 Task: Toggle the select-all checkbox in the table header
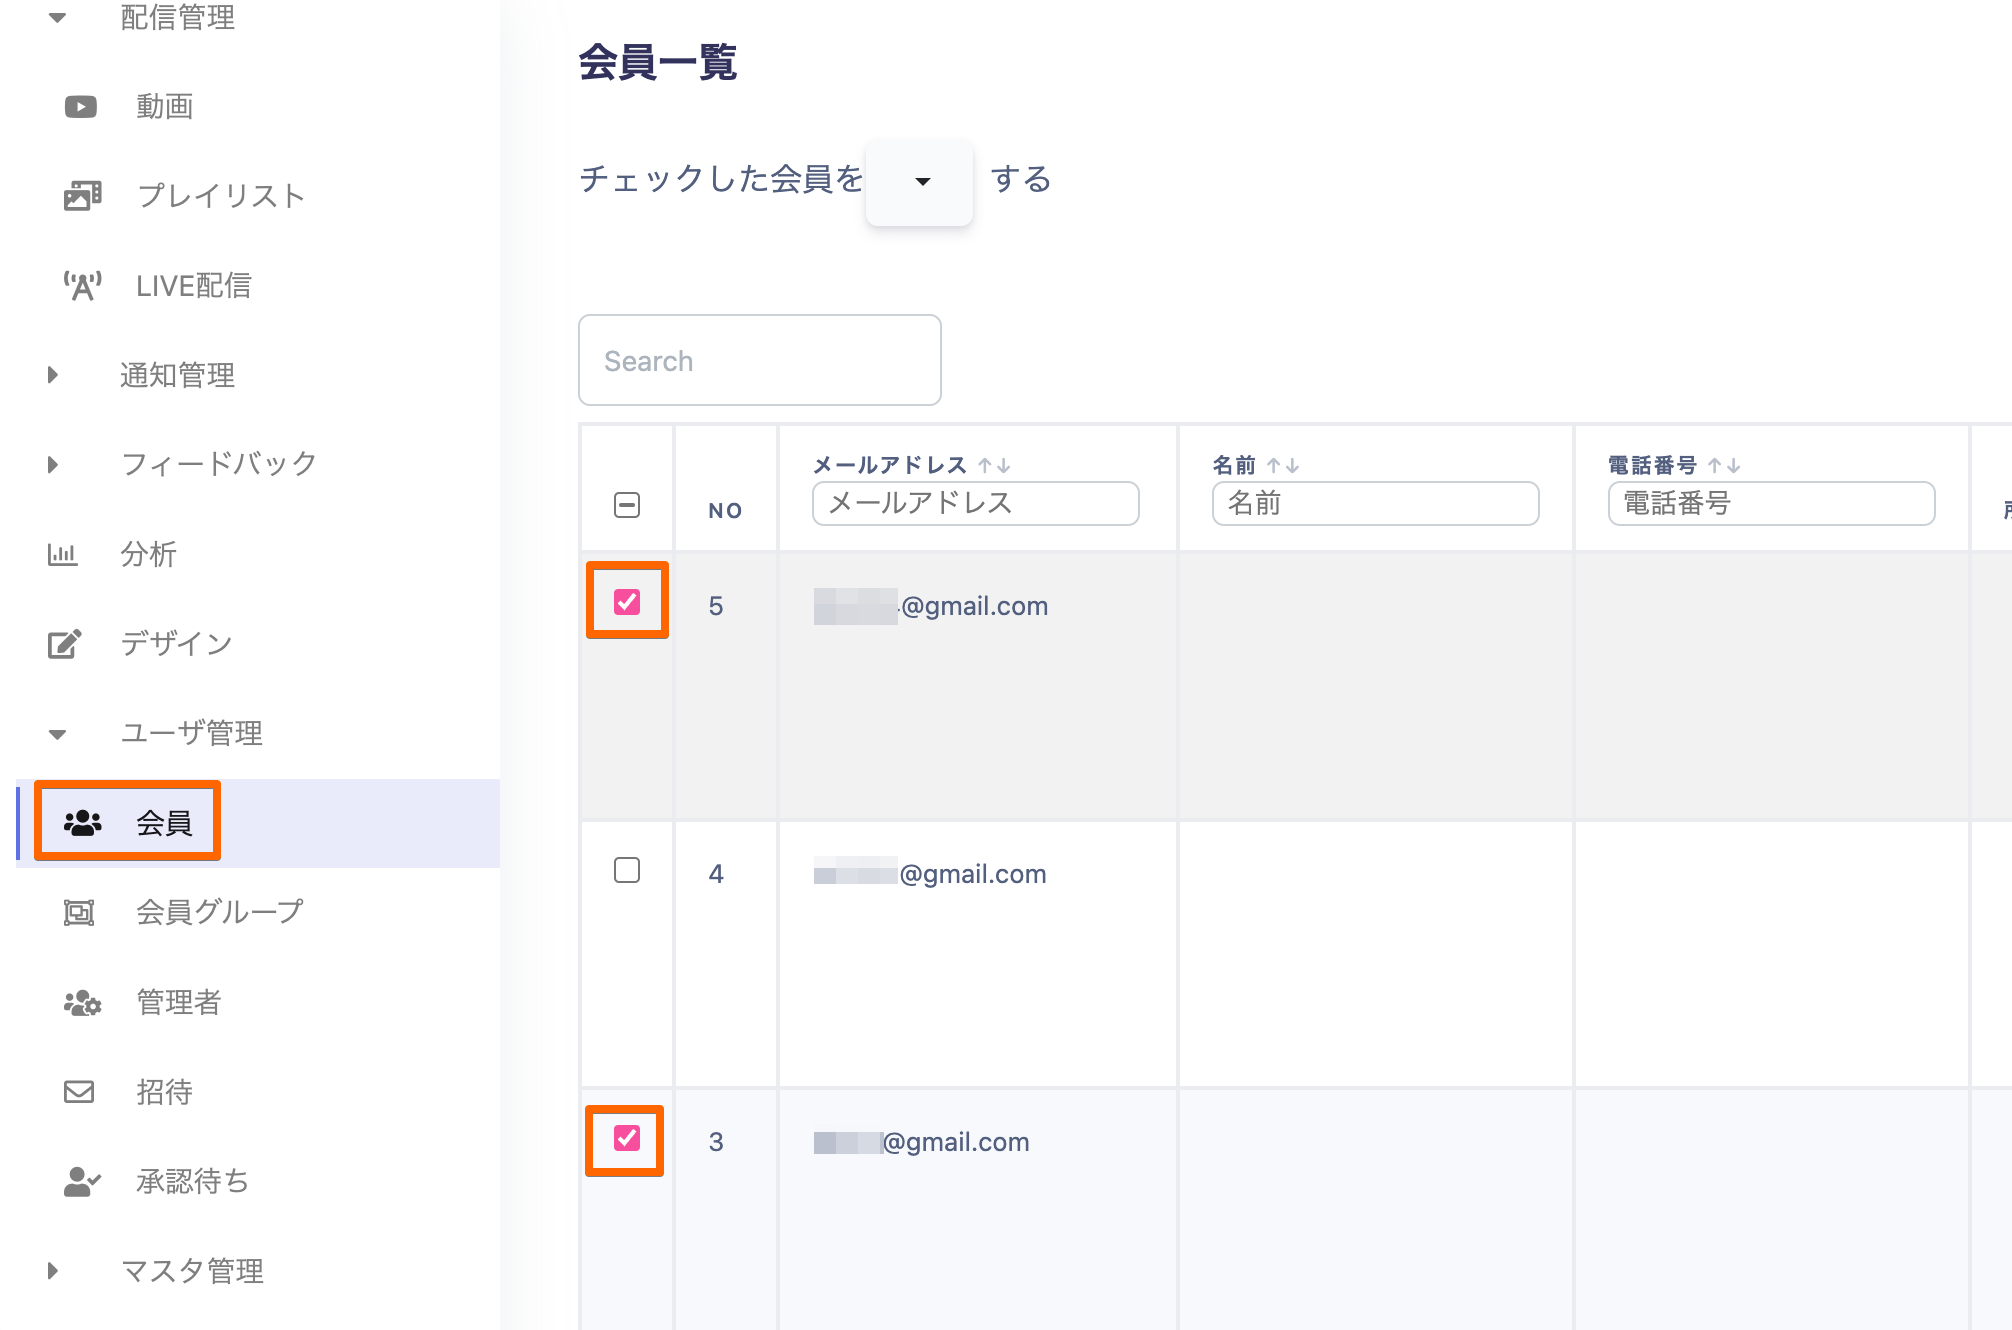point(627,505)
